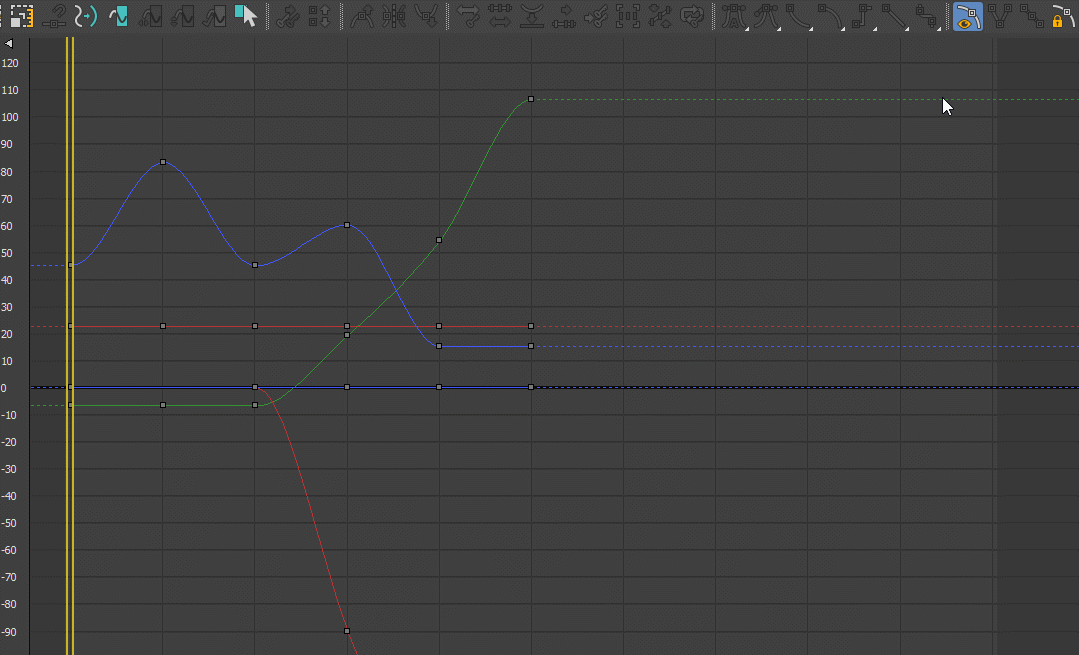Click the bracketed frame region keys icon
The height and width of the screenshot is (655, 1079).
[x=627, y=16]
